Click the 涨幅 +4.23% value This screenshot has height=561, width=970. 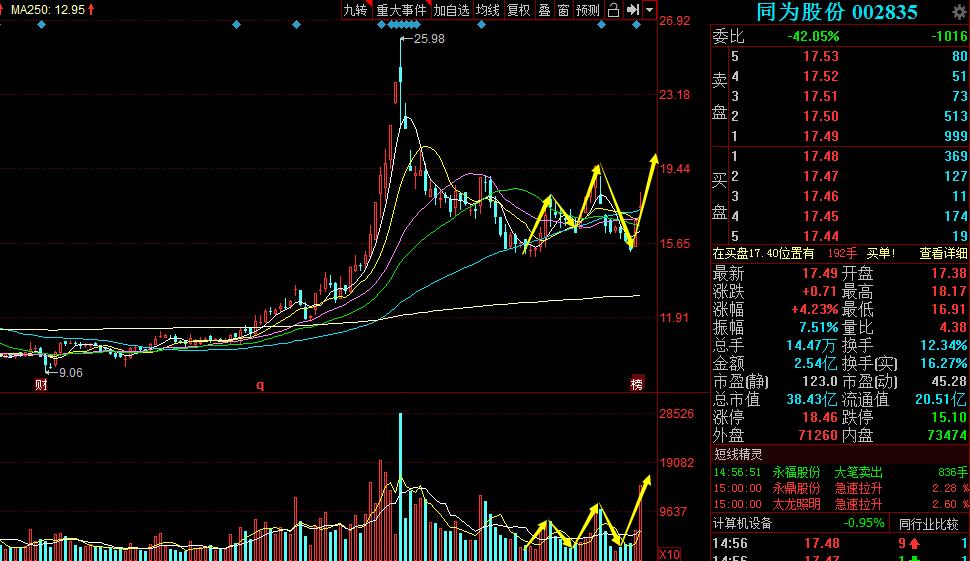coord(815,309)
